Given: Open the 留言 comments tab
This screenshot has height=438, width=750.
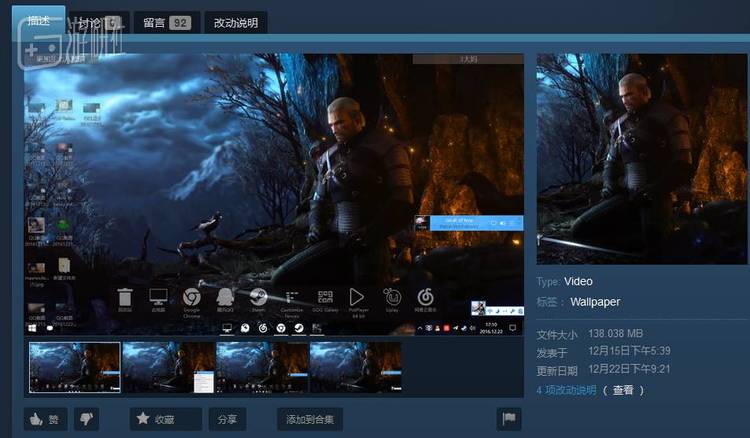Looking at the screenshot, I should click(165, 22).
